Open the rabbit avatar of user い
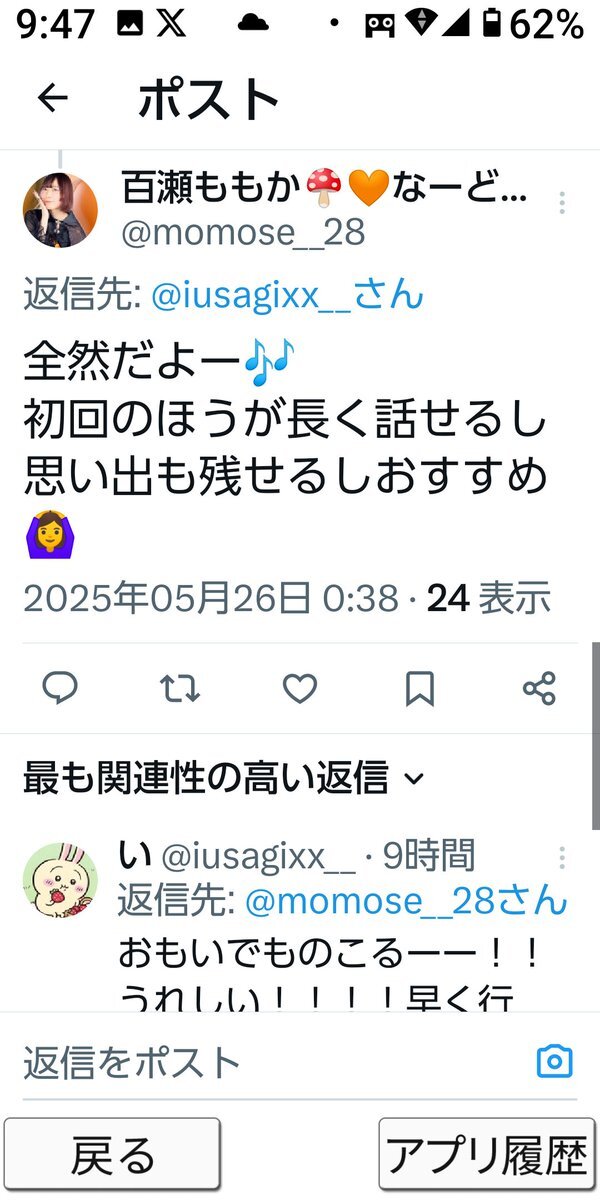 [60, 879]
